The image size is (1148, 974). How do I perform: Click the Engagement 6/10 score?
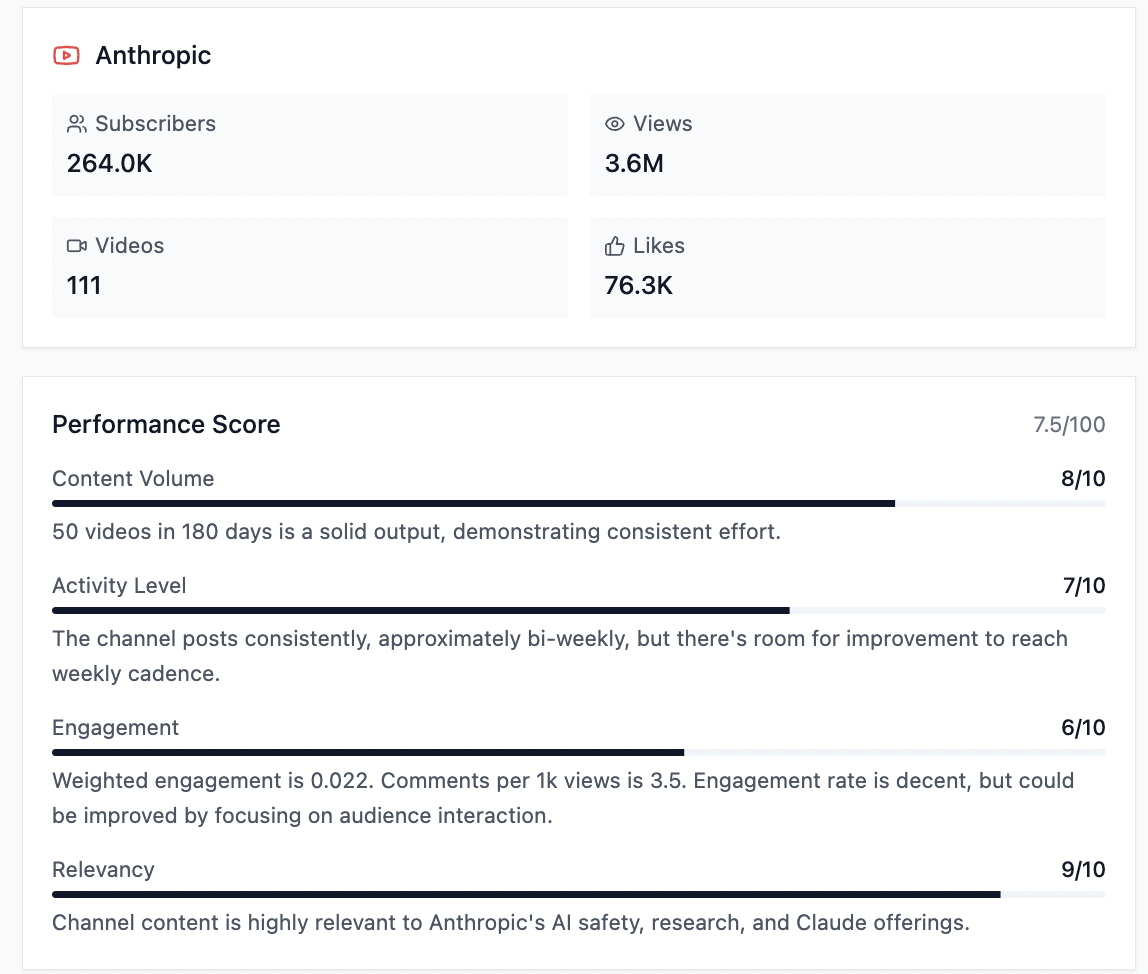[1084, 727]
